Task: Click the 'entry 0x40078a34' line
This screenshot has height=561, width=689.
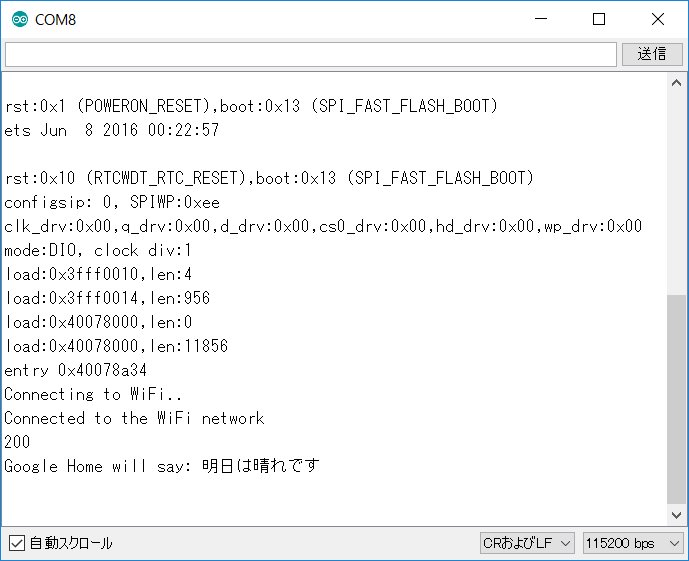Action: (x=75, y=370)
